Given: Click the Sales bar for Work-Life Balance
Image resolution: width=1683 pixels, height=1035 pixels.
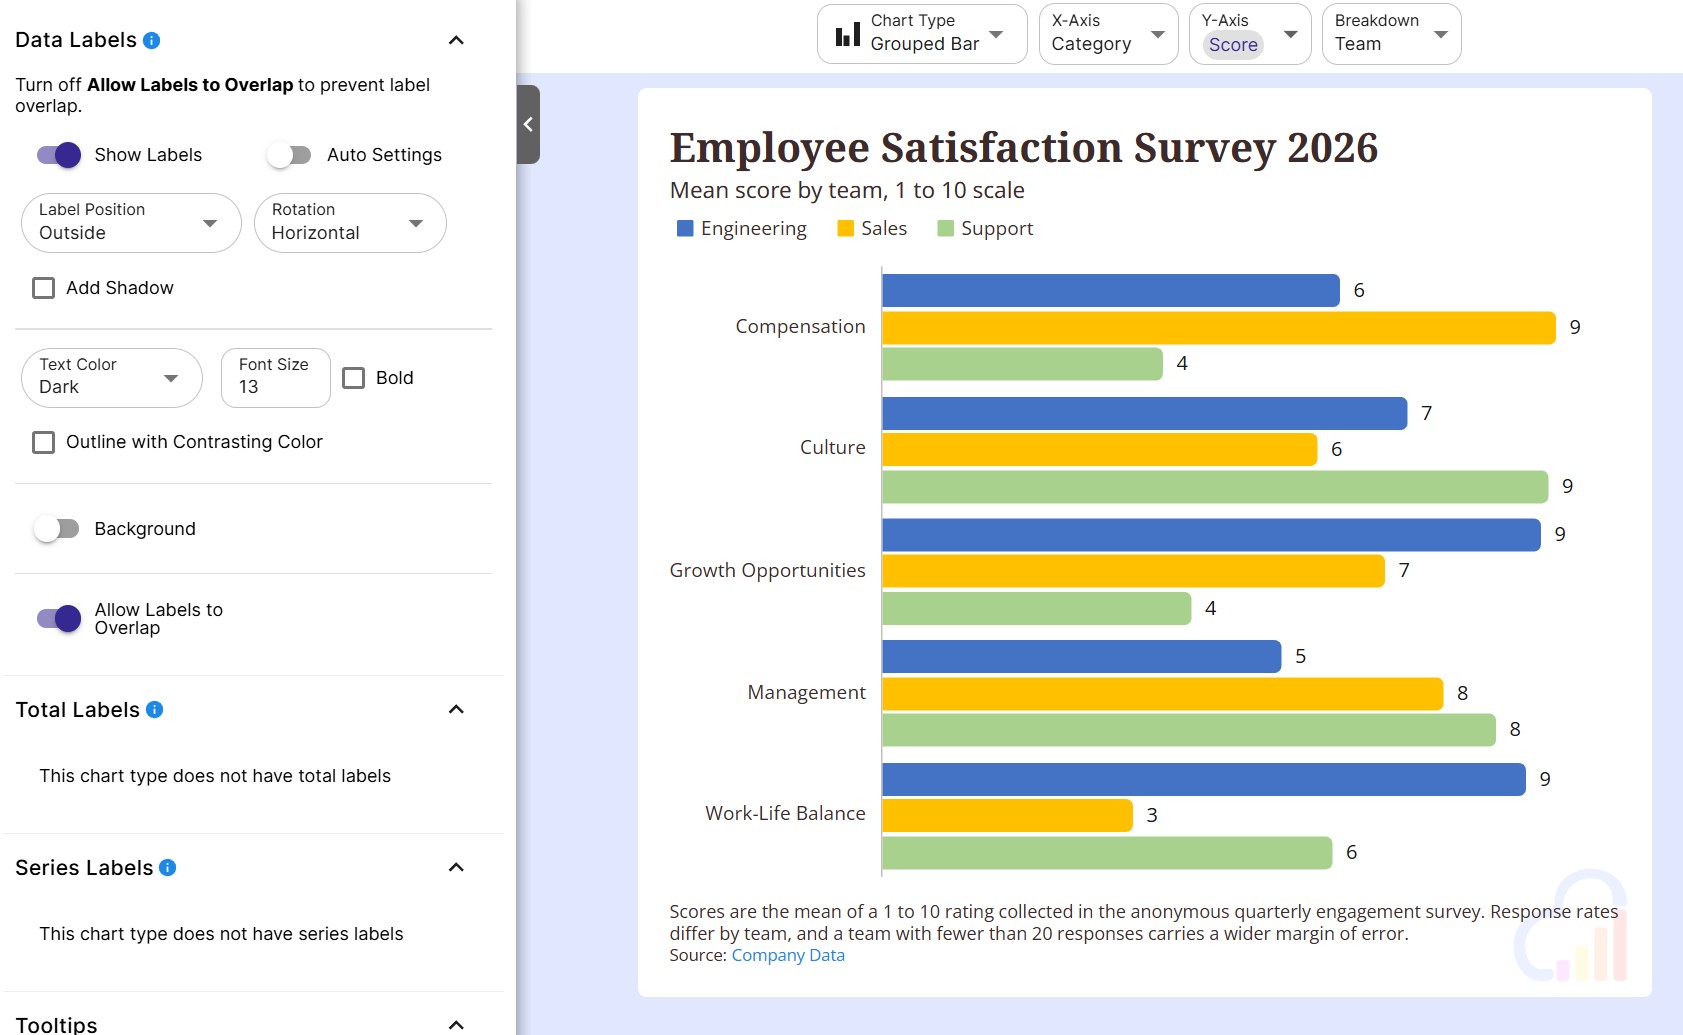Looking at the screenshot, I should click(1008, 815).
